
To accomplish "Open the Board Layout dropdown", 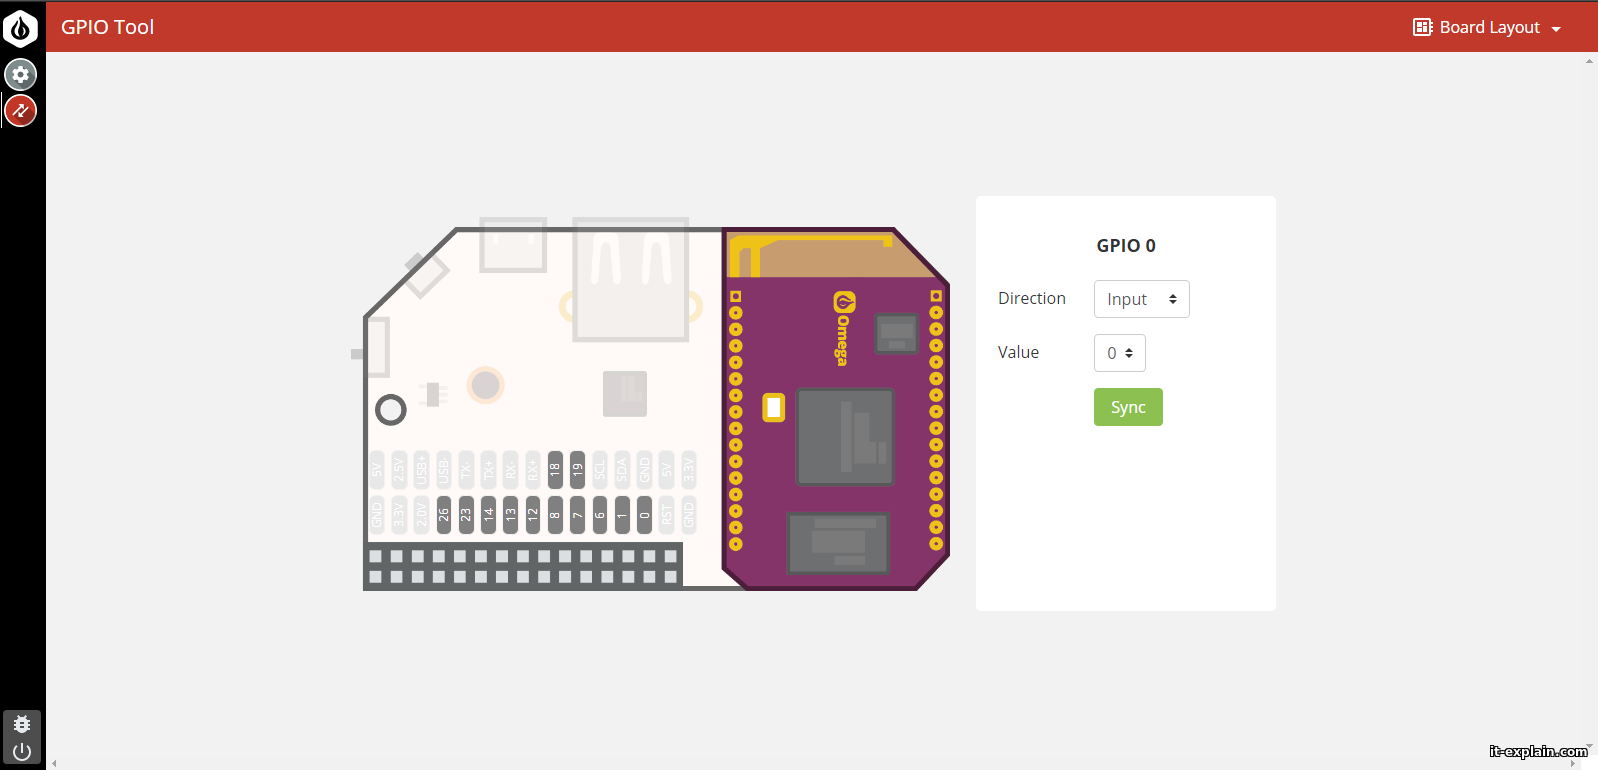I will [x=1487, y=27].
